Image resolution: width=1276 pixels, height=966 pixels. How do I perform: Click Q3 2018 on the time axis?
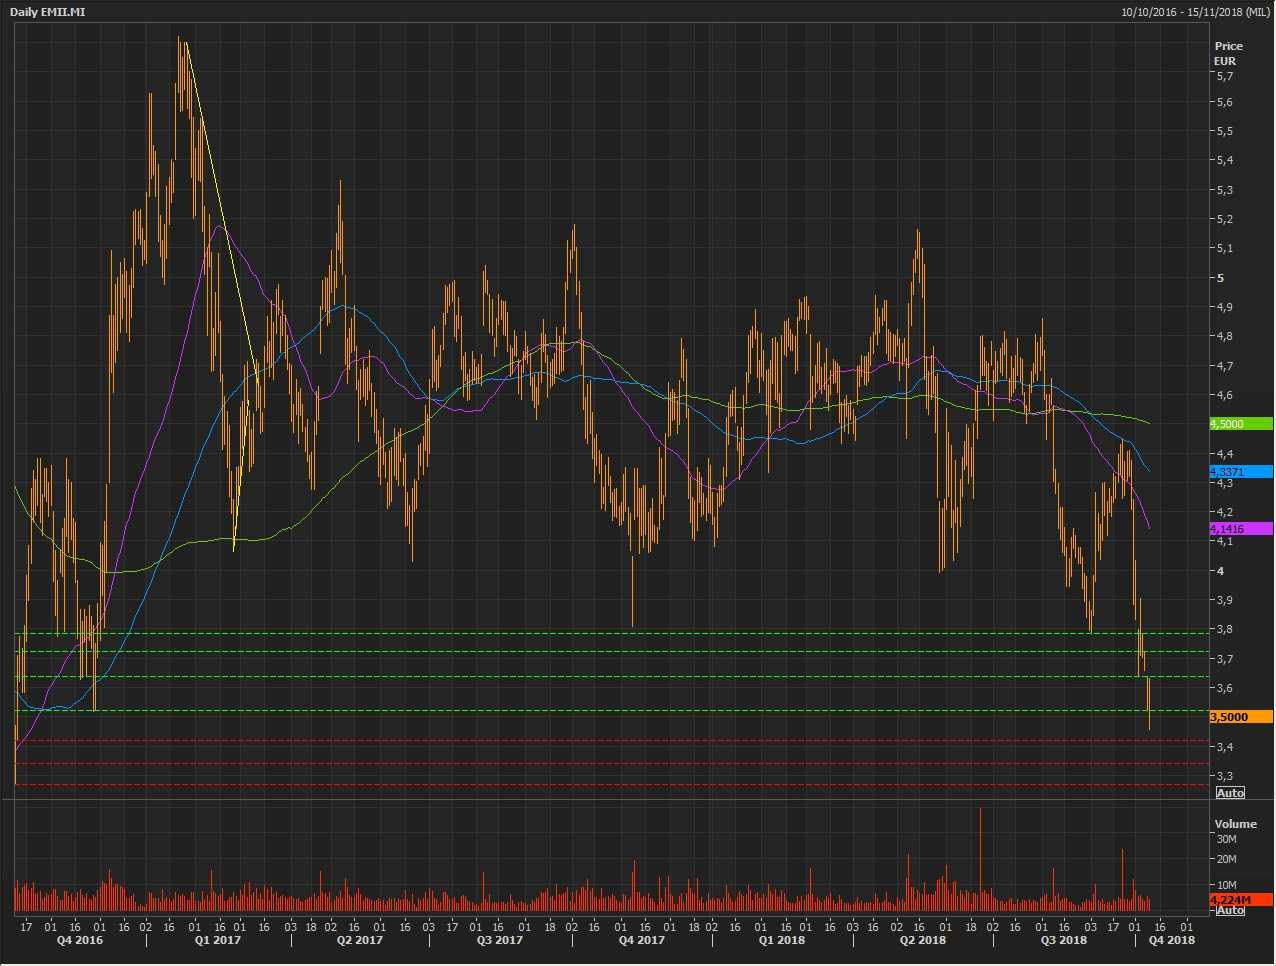1063,940
